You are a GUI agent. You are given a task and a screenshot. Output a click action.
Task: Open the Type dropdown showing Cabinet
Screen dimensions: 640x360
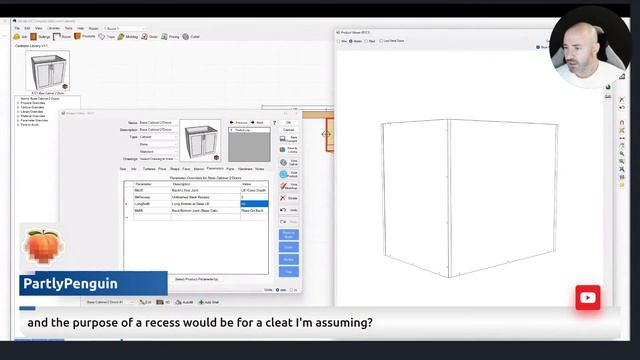point(158,137)
